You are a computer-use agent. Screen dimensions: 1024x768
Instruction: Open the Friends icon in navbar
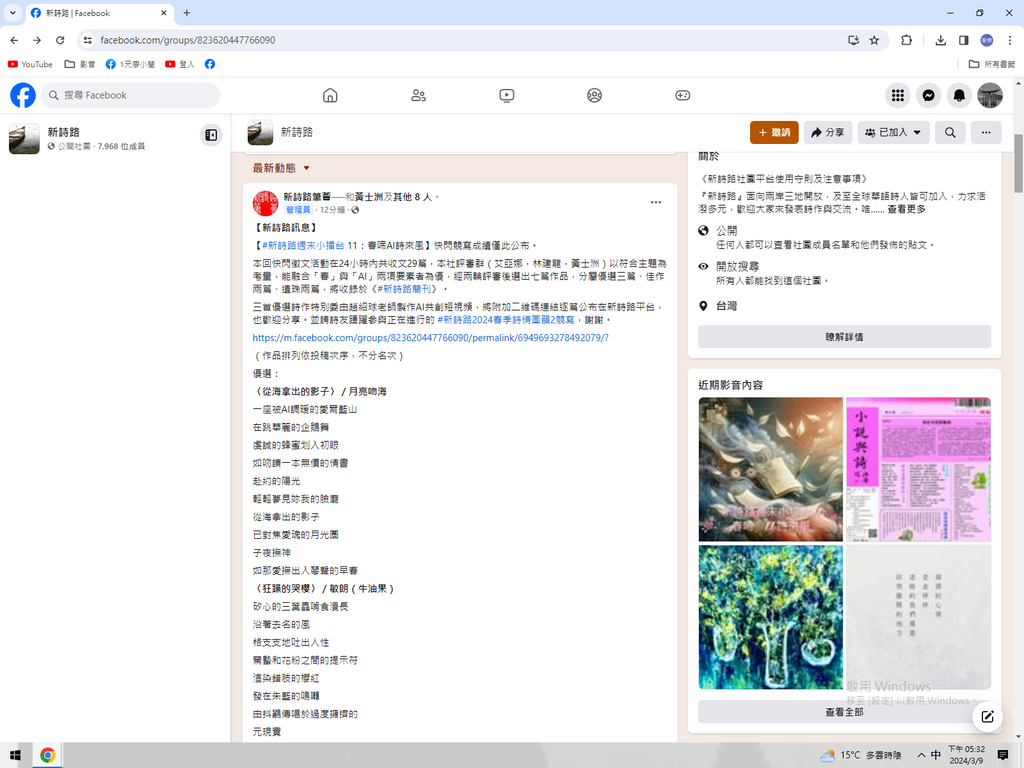[418, 95]
